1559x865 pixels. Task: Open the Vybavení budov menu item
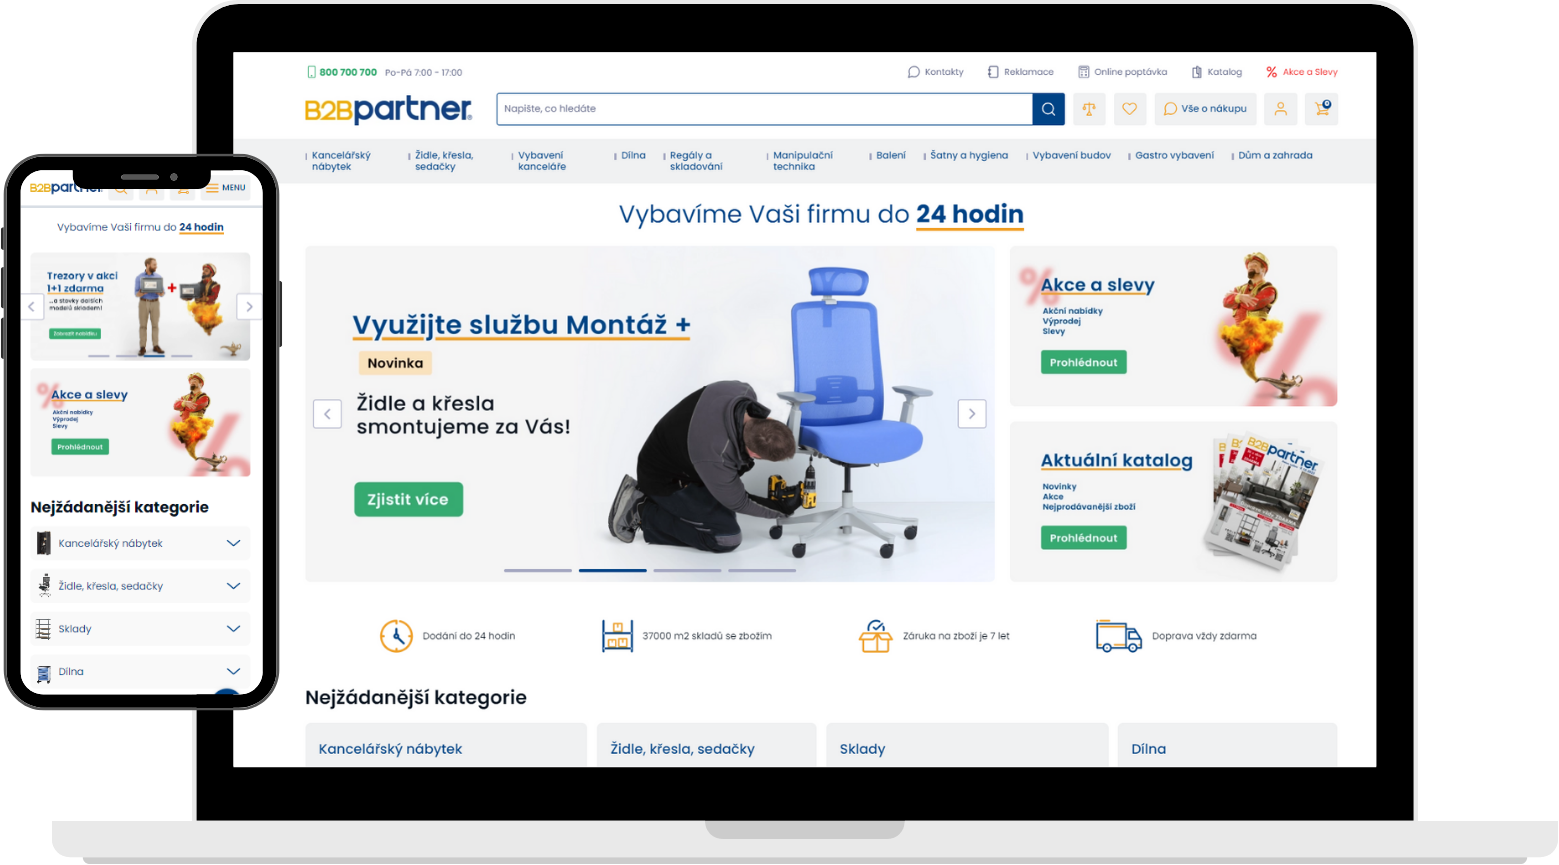point(1072,156)
